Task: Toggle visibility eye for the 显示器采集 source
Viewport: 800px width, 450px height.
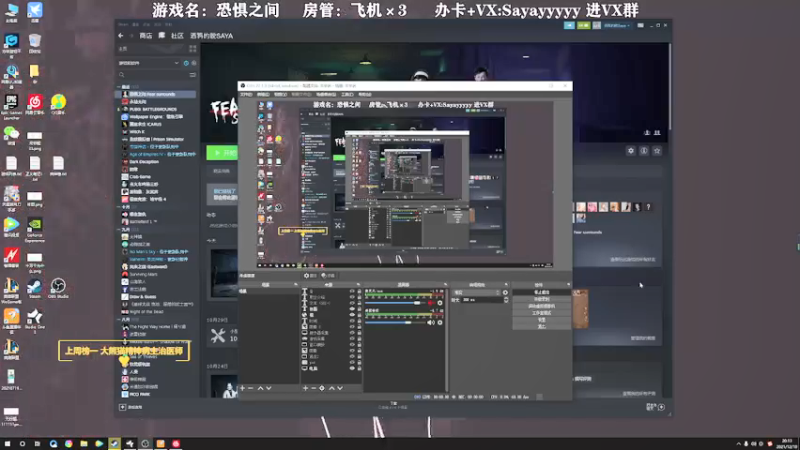Action: tap(352, 333)
